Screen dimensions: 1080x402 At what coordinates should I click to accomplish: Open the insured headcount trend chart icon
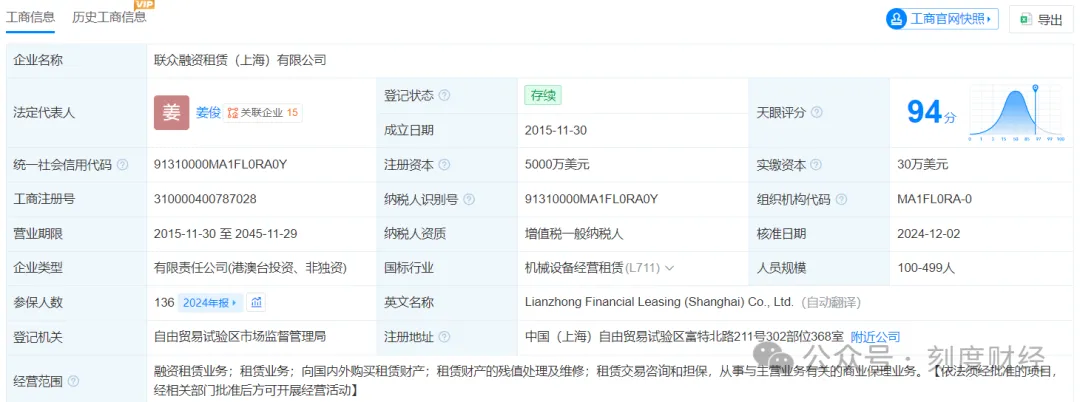pos(257,302)
